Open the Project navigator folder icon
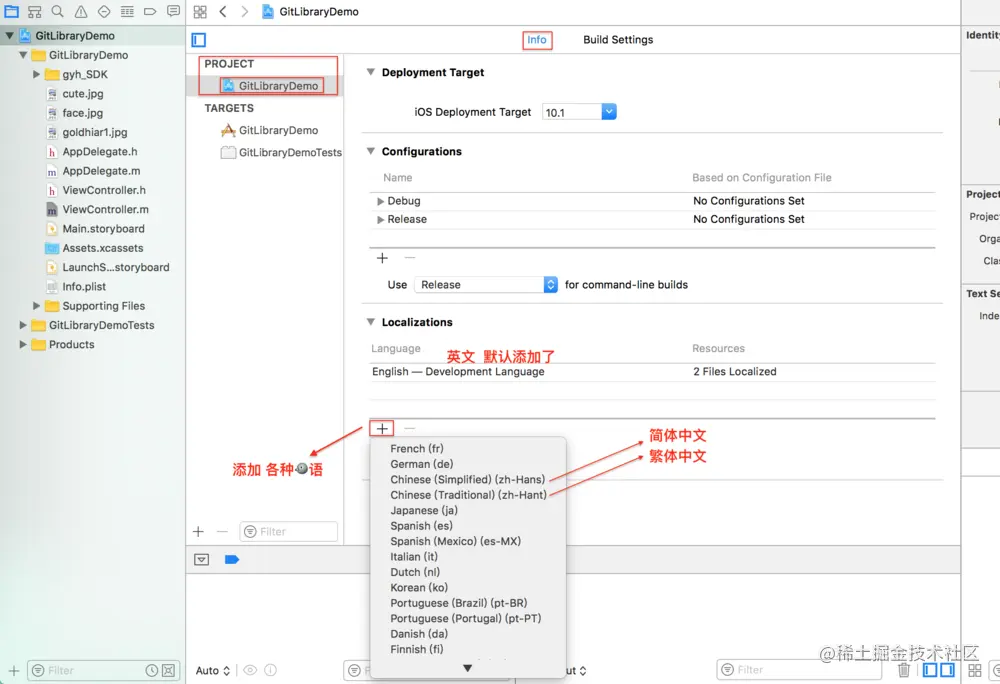This screenshot has height=684, width=1000. (x=11, y=11)
